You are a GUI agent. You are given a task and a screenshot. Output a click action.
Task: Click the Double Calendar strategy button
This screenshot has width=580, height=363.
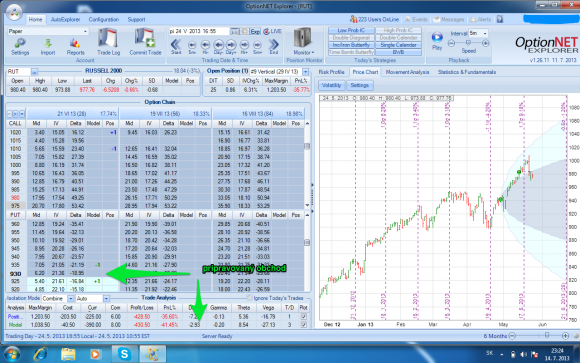point(398,38)
